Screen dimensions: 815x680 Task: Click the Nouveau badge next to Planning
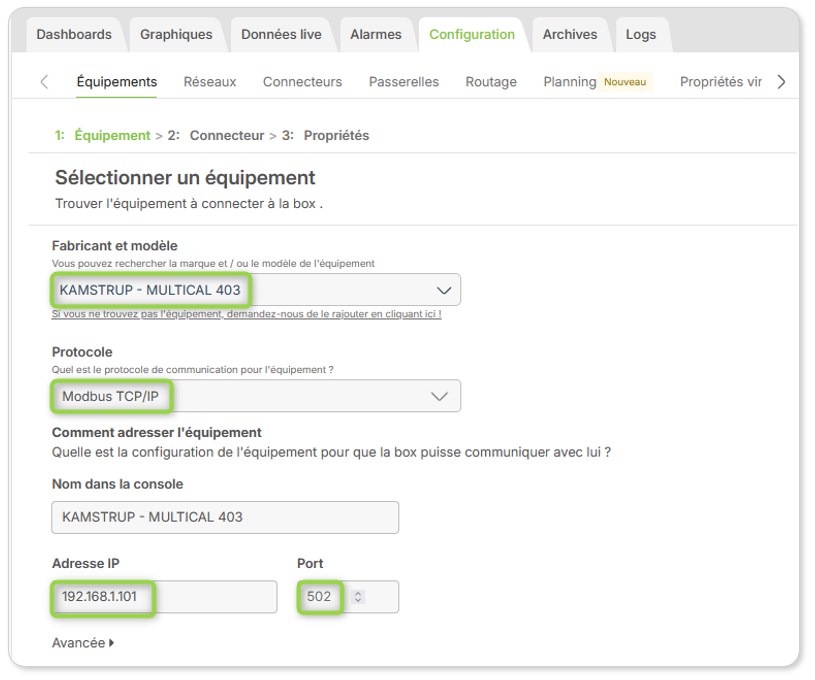pyautogui.click(x=625, y=82)
